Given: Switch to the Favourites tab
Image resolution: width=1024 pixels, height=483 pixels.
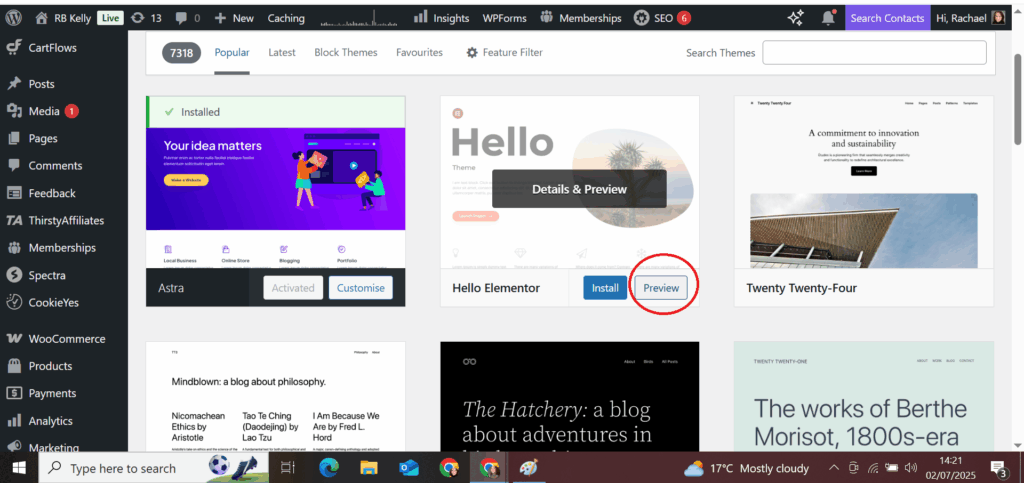Looking at the screenshot, I should 419,52.
